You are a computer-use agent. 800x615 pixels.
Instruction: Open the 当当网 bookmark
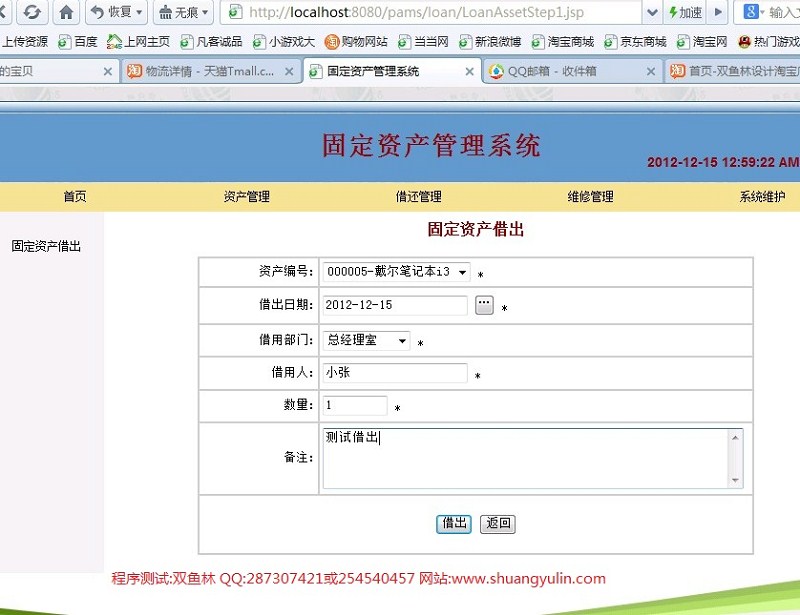[423, 42]
